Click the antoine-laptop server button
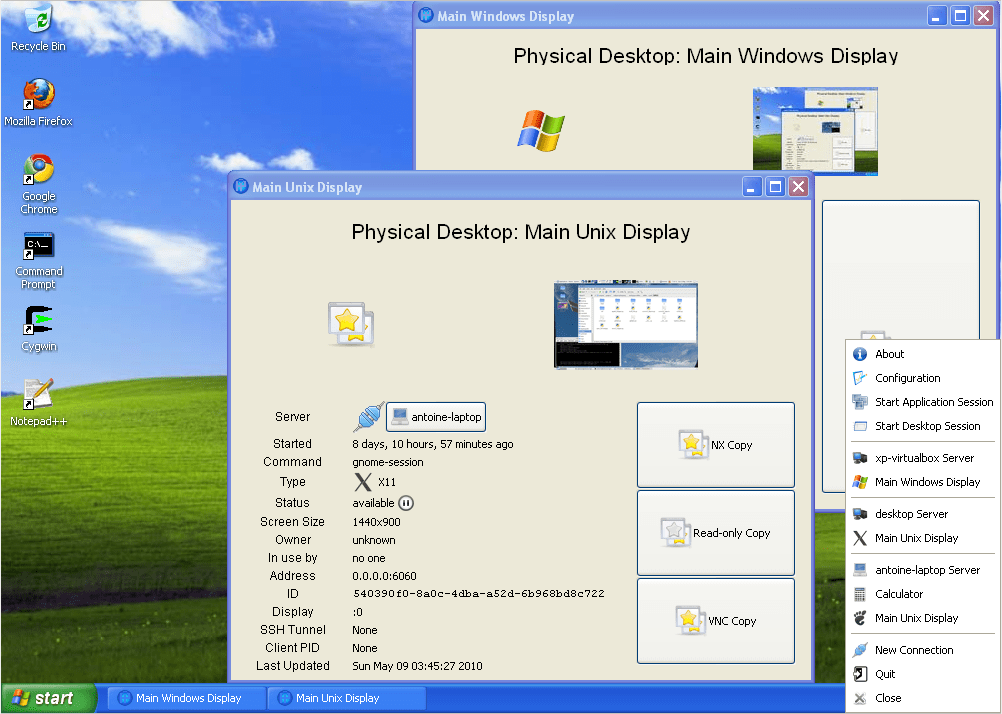1002x714 pixels. point(435,416)
